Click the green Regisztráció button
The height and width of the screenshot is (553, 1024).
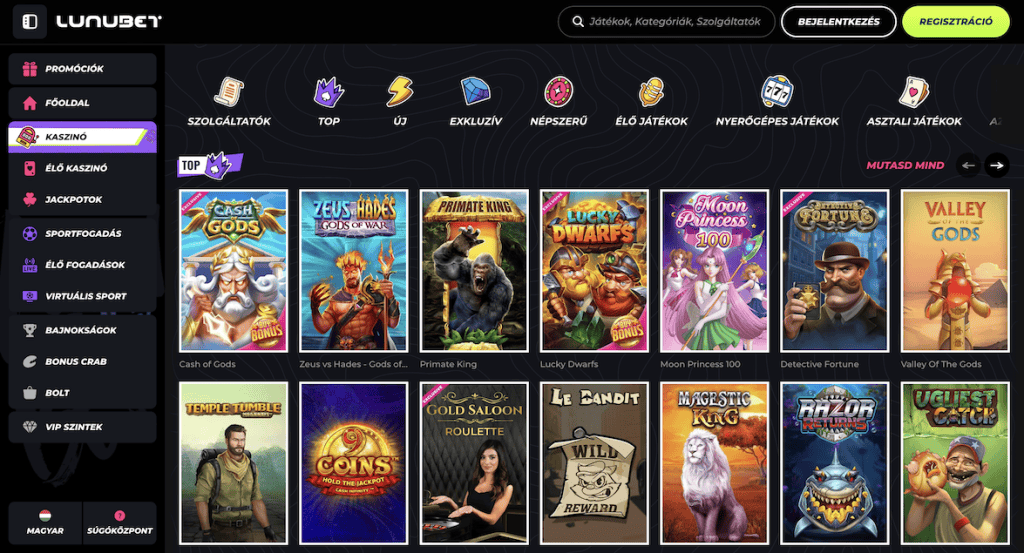[956, 21]
